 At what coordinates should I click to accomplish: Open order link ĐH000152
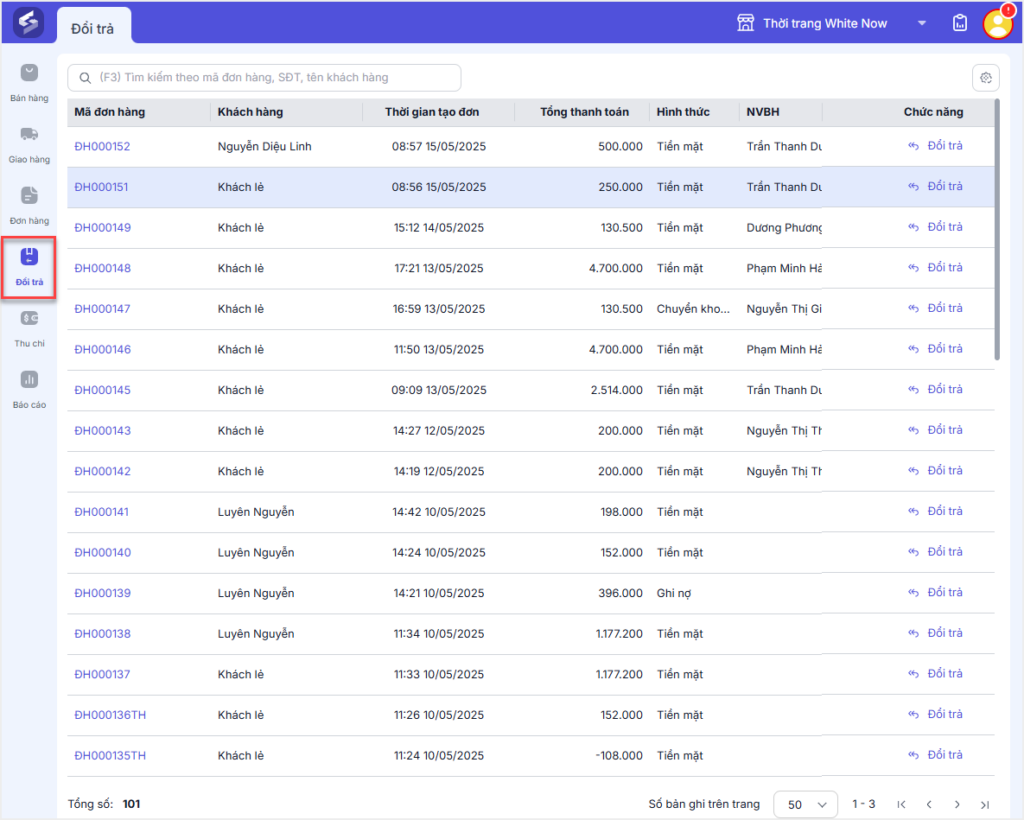coord(102,147)
